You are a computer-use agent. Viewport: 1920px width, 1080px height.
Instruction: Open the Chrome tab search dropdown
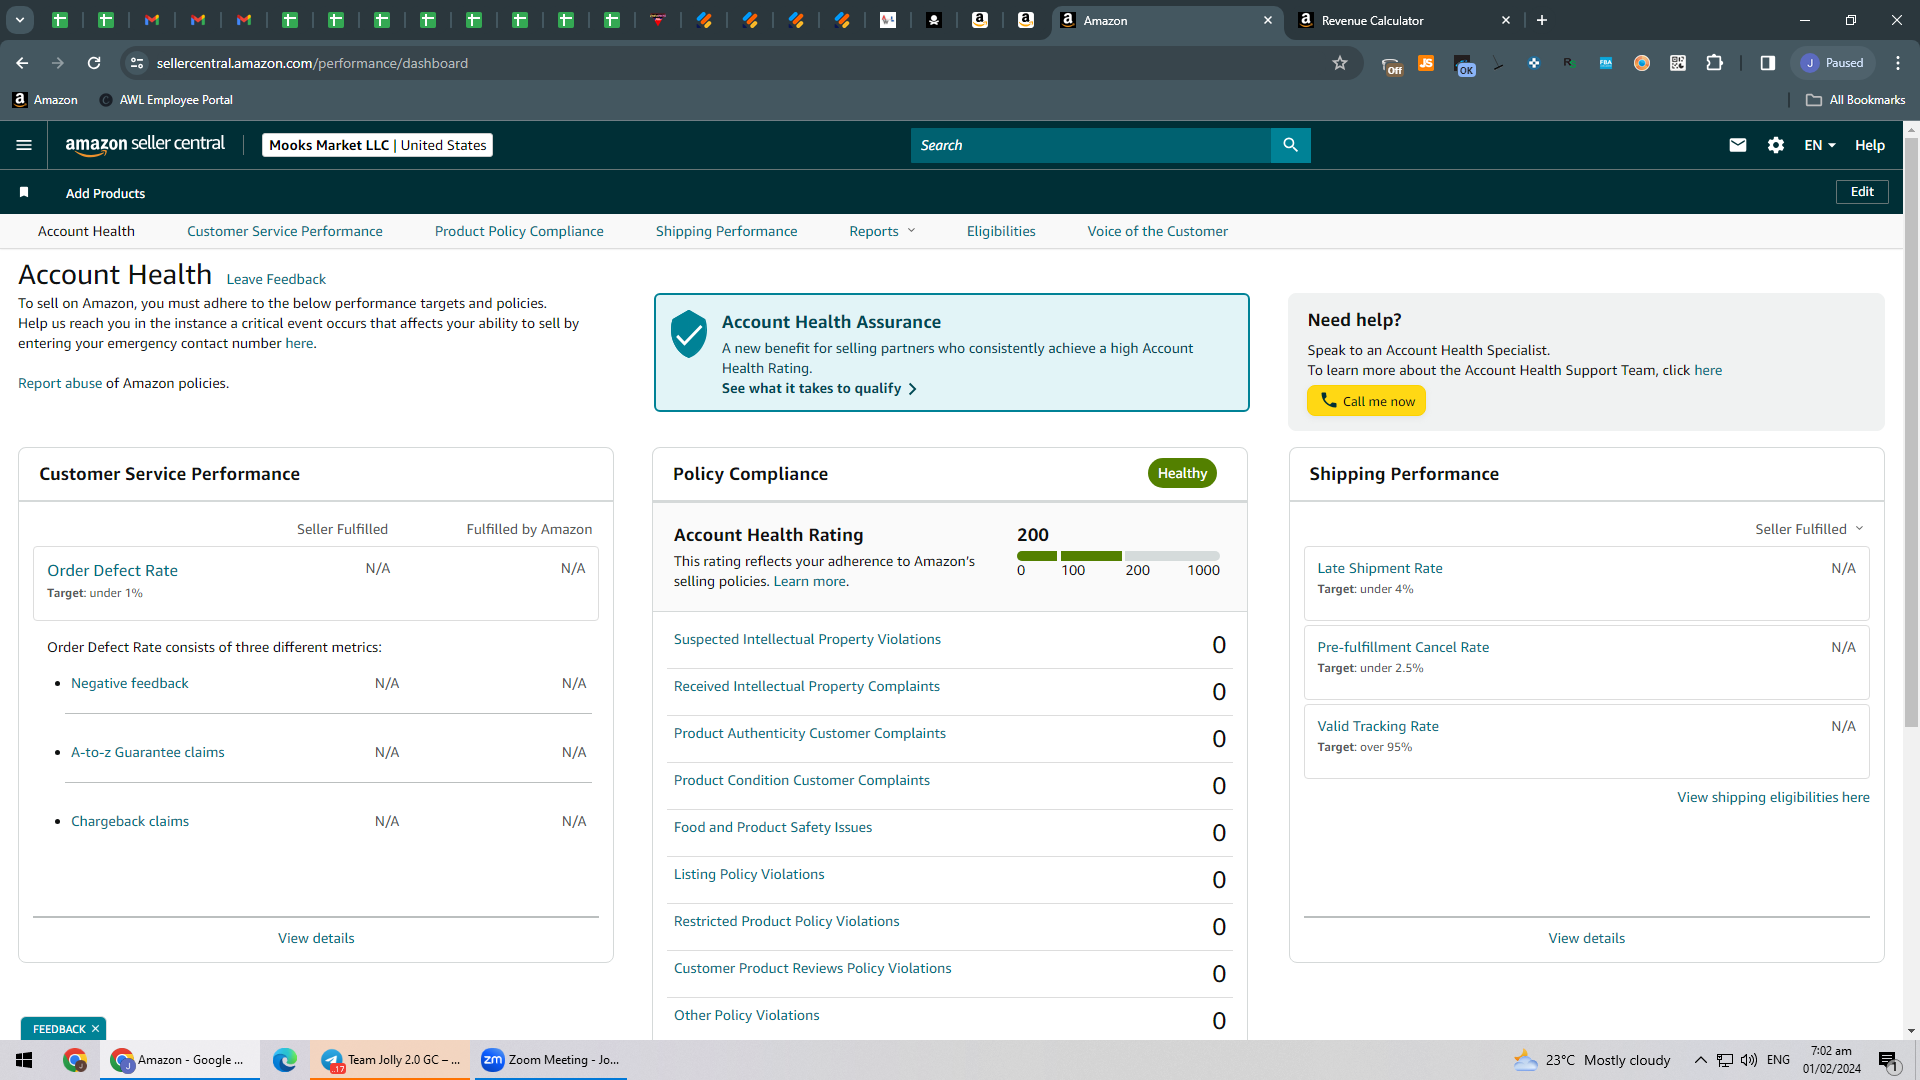pyautogui.click(x=20, y=20)
